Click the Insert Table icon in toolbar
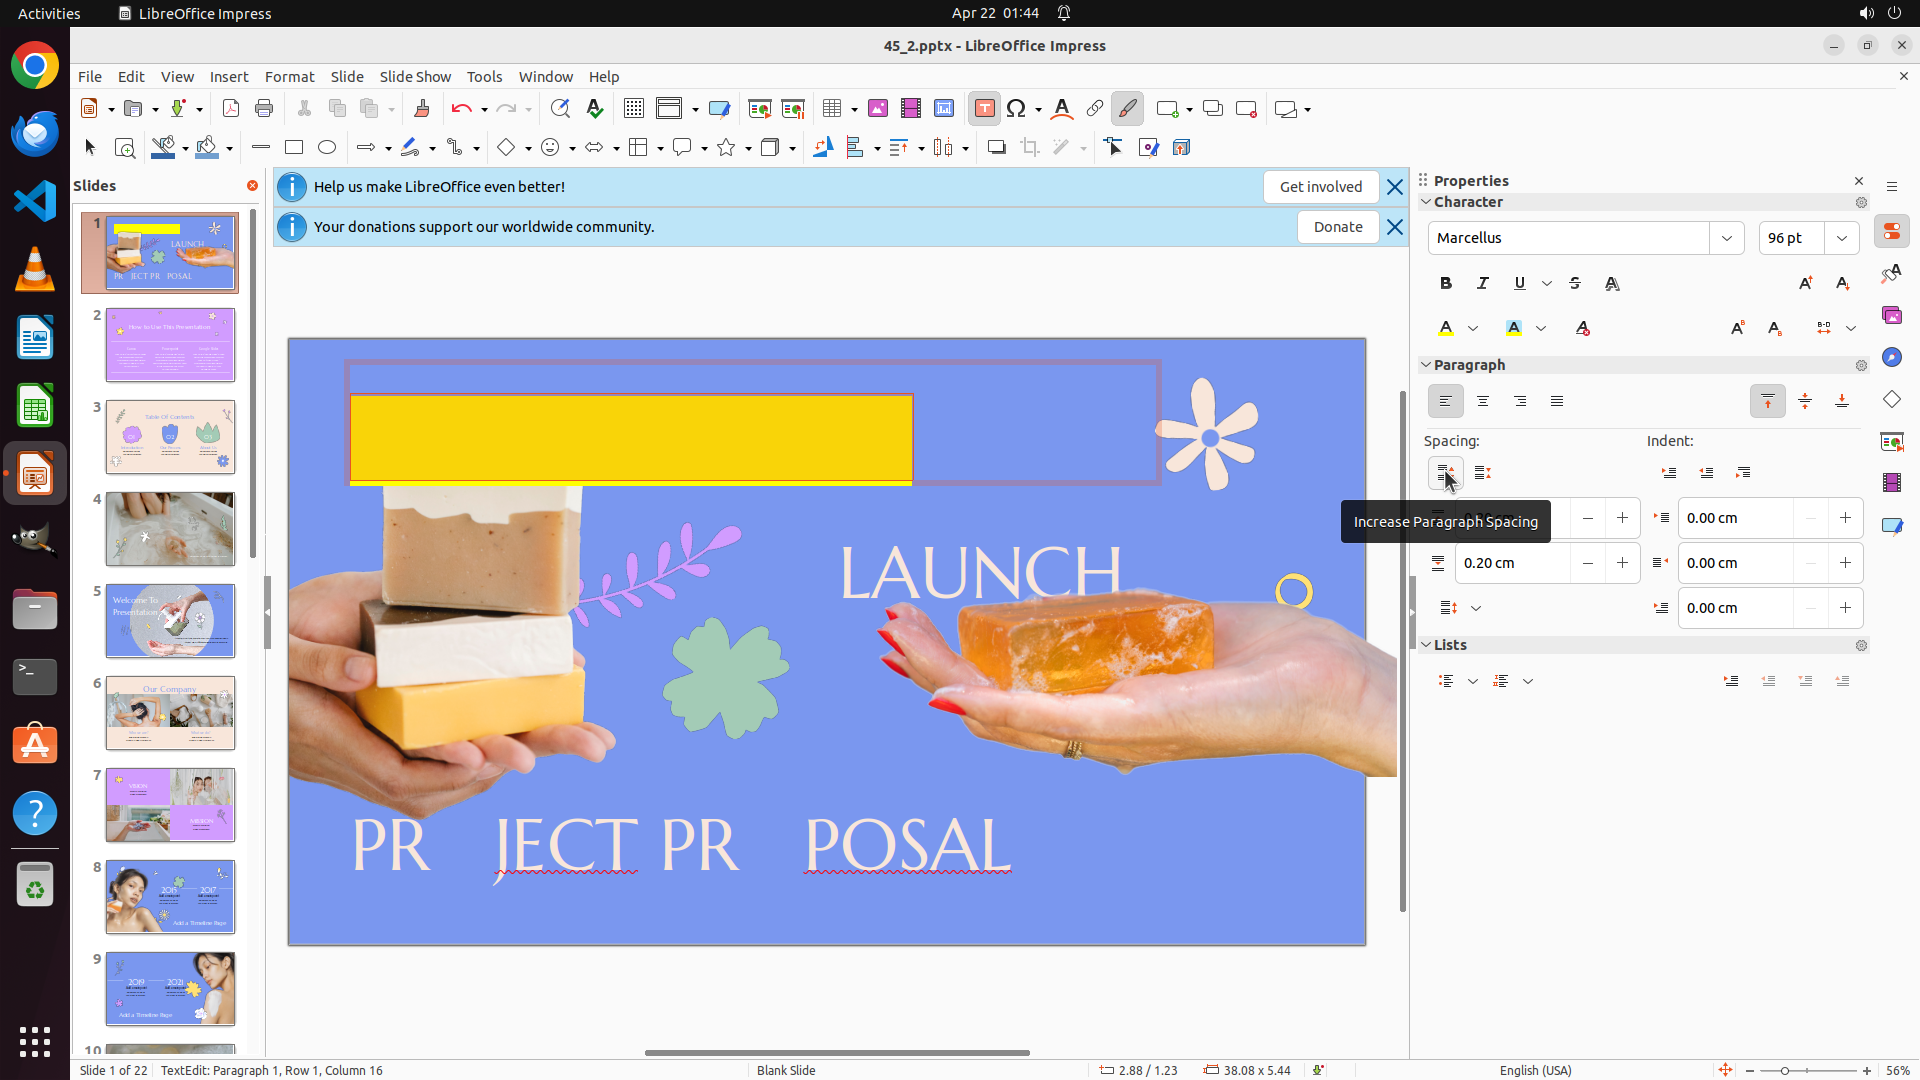The width and height of the screenshot is (1920, 1080). tap(831, 109)
